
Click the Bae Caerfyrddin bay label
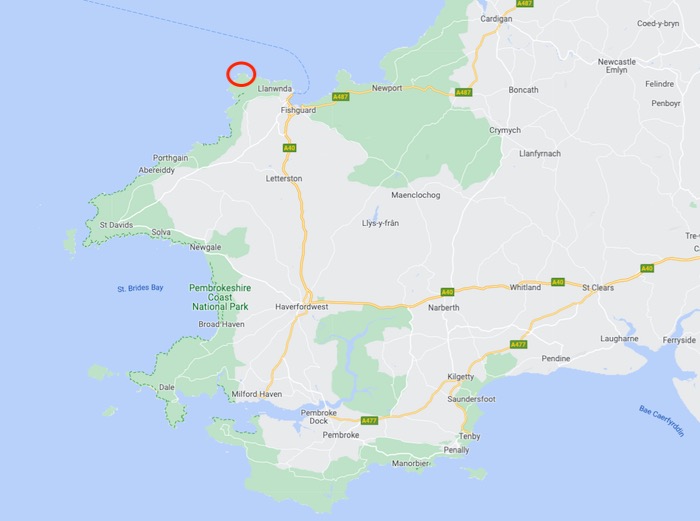(661, 421)
